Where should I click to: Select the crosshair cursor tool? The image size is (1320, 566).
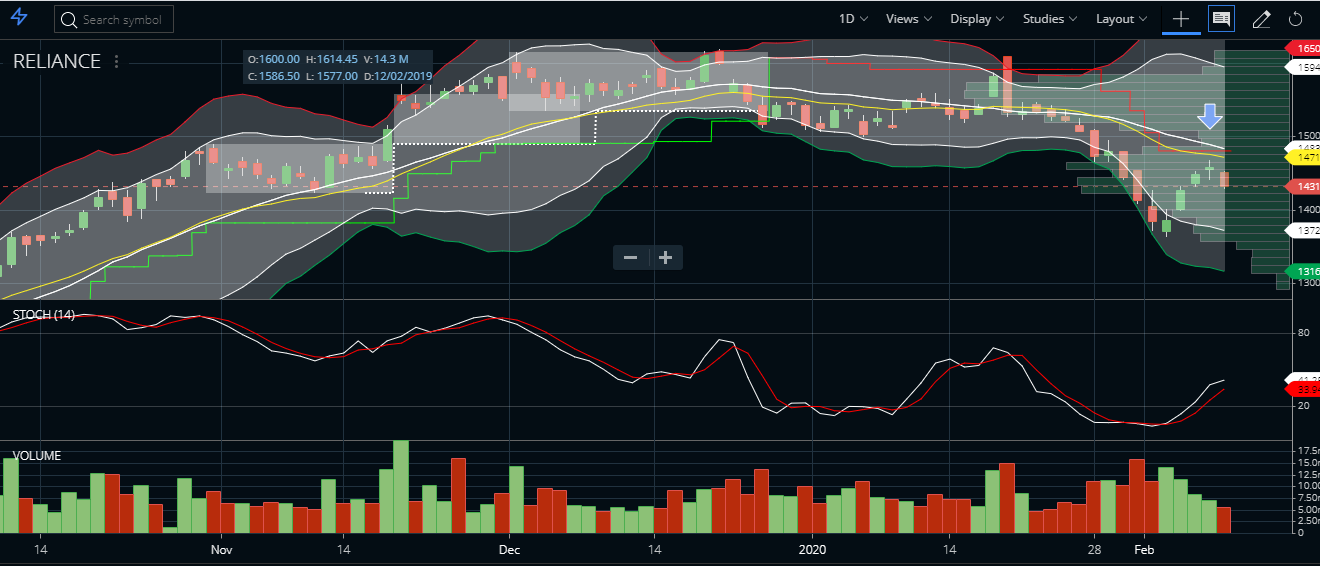tap(1181, 19)
